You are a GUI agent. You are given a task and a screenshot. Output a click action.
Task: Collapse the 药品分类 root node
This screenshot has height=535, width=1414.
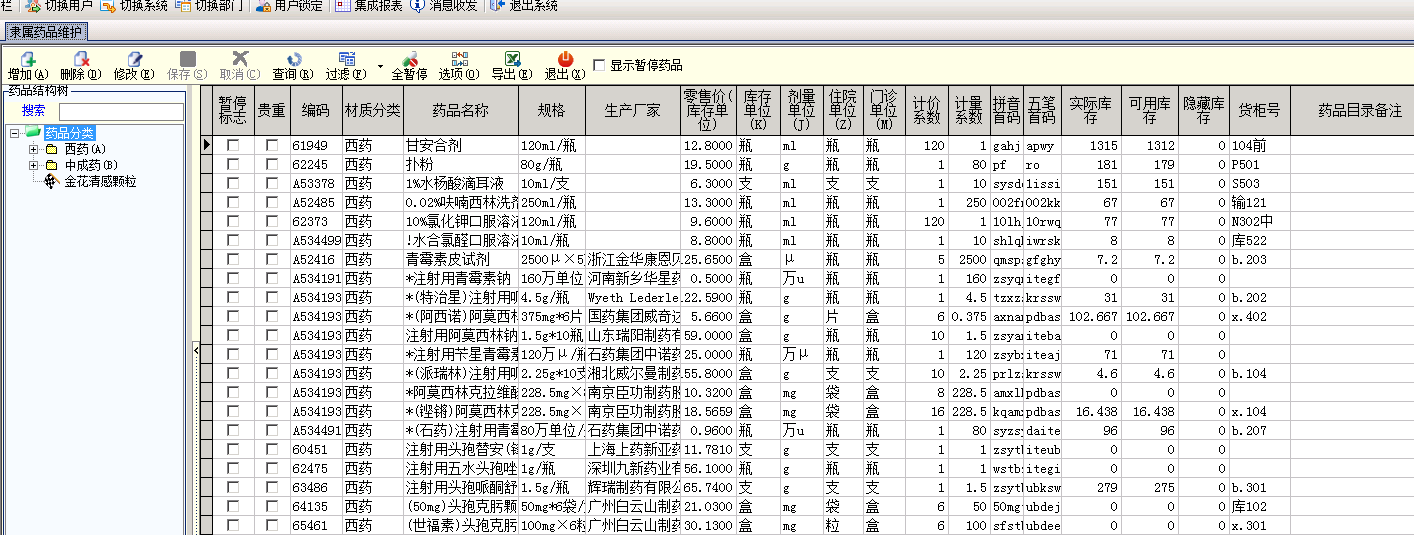click(14, 133)
